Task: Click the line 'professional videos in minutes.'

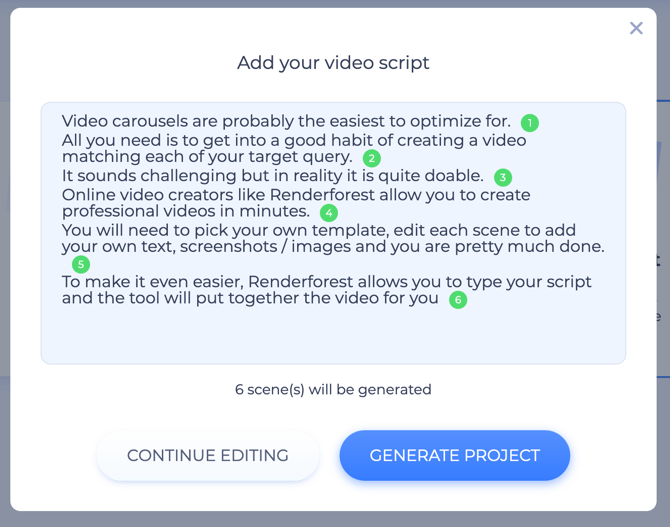Action: (x=186, y=211)
